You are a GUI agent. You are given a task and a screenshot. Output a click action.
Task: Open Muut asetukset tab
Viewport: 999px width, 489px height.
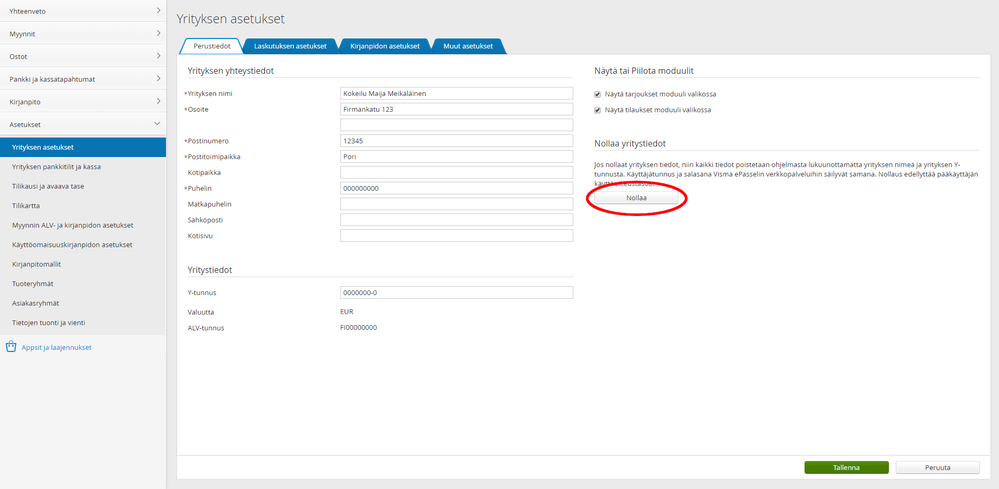click(468, 46)
